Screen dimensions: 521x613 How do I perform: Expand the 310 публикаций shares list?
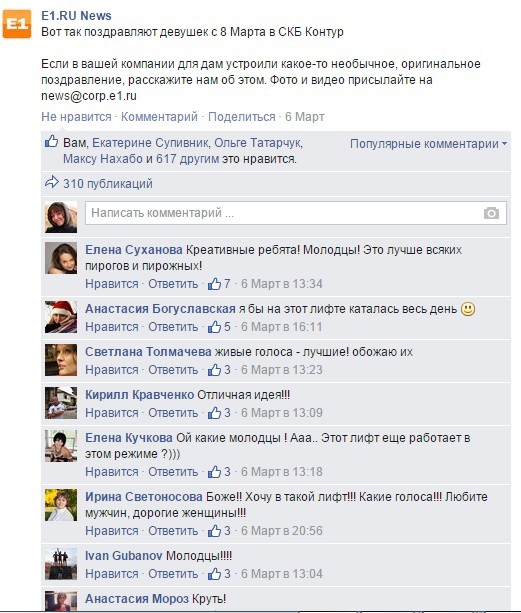pyautogui.click(x=108, y=184)
